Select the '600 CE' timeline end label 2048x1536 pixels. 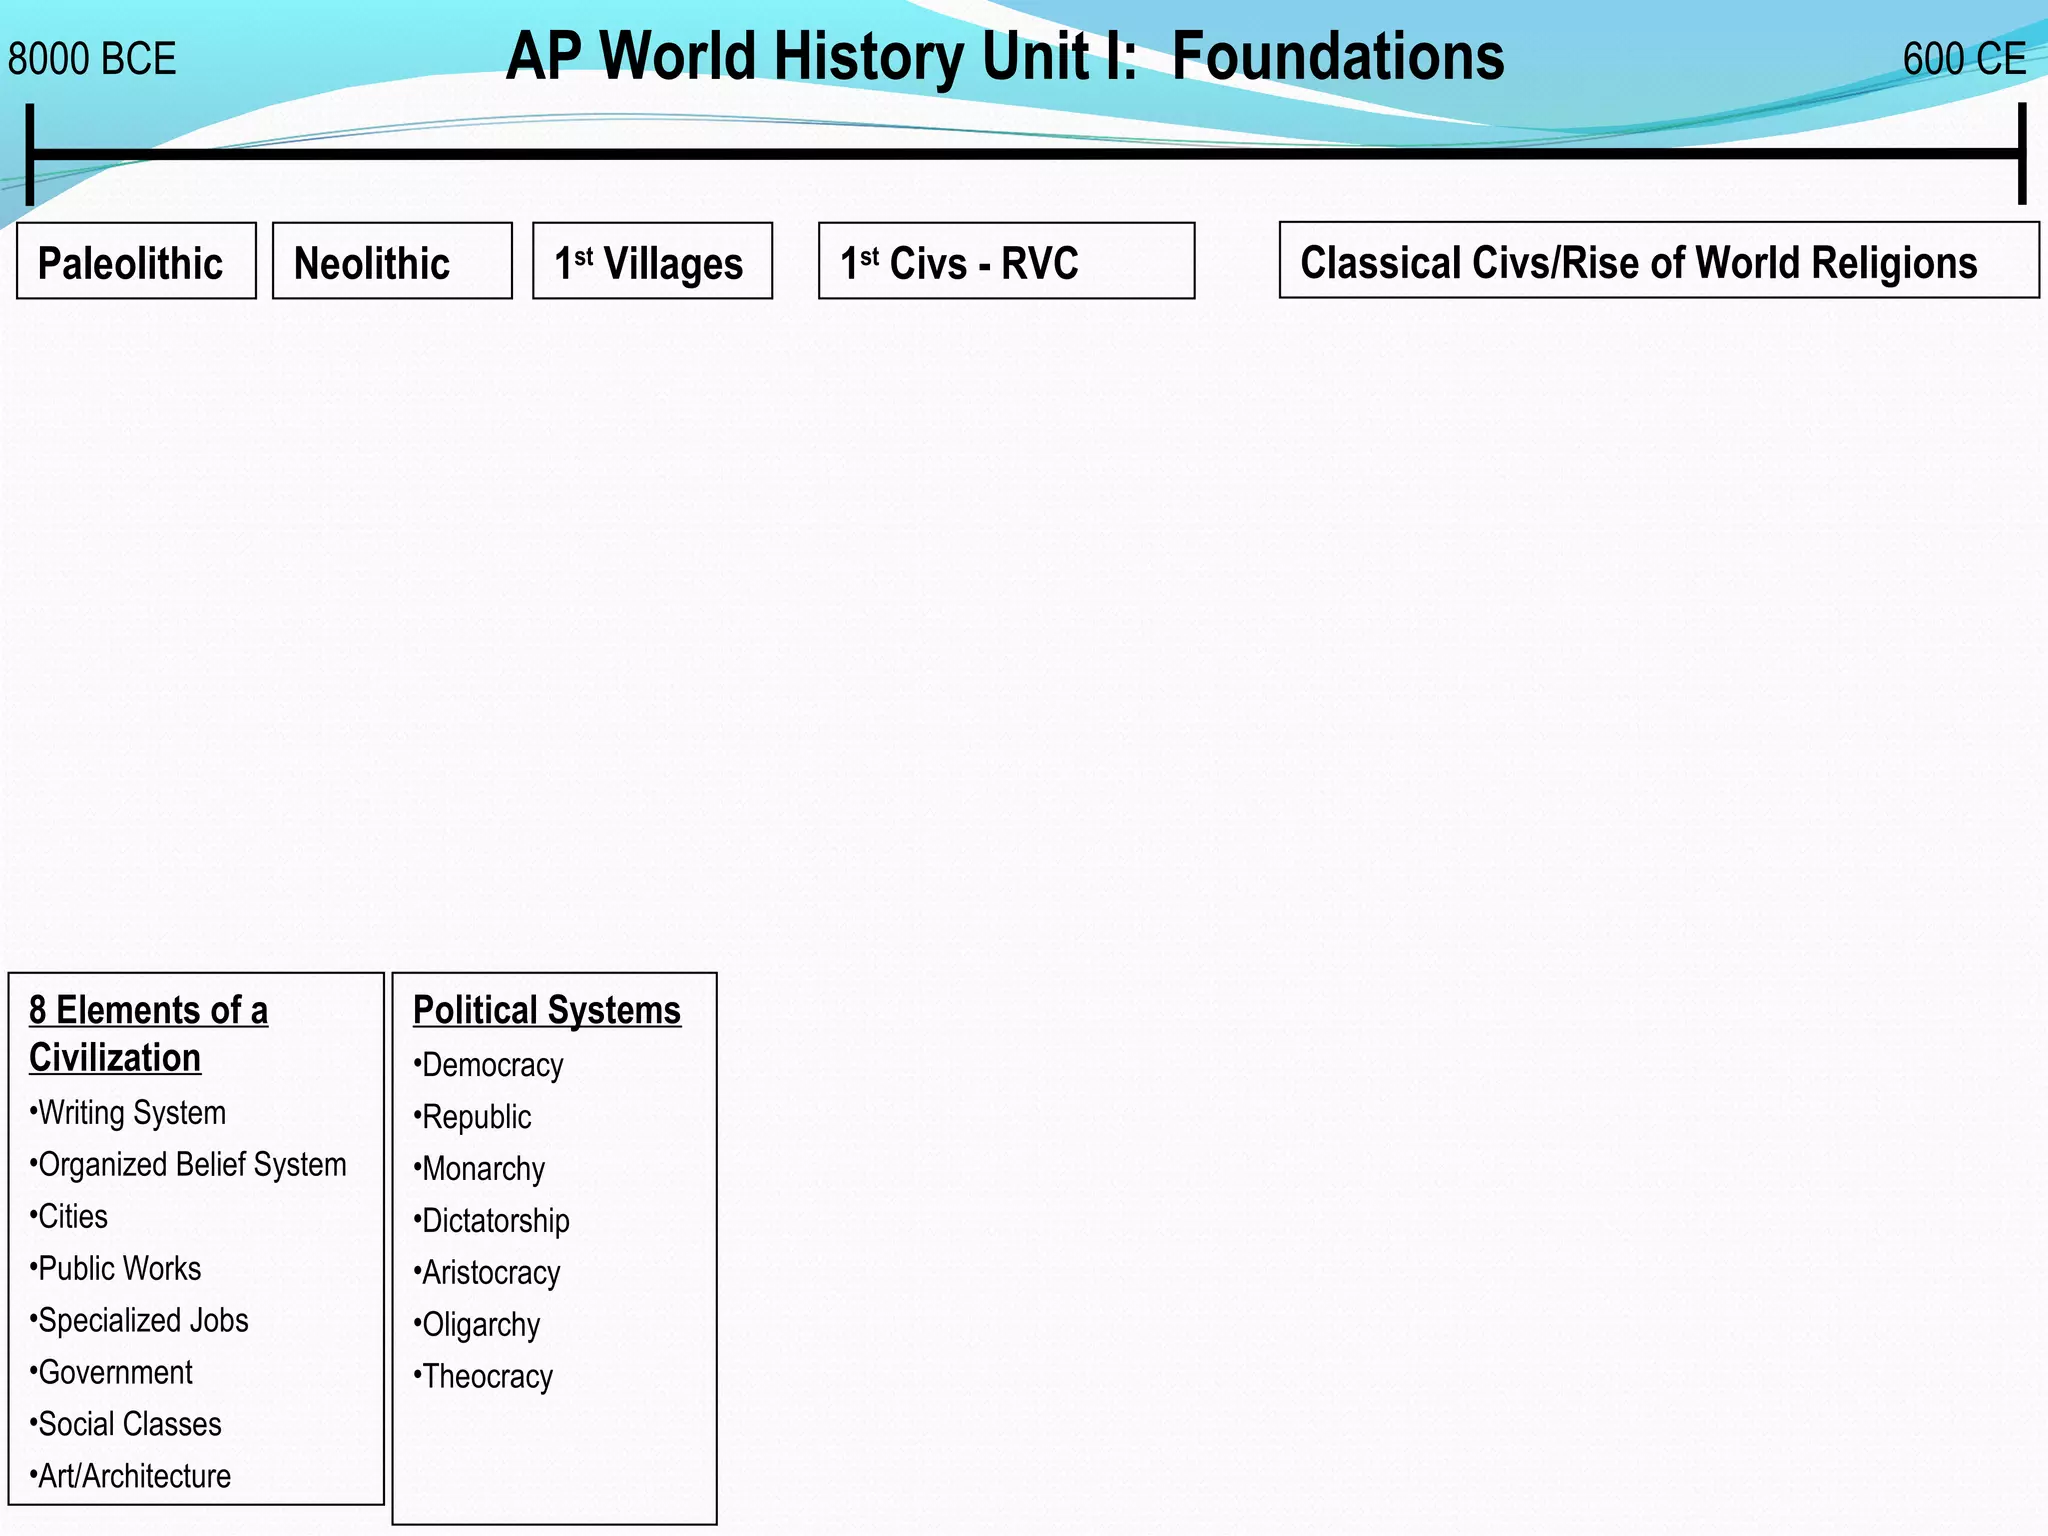(x=1964, y=59)
